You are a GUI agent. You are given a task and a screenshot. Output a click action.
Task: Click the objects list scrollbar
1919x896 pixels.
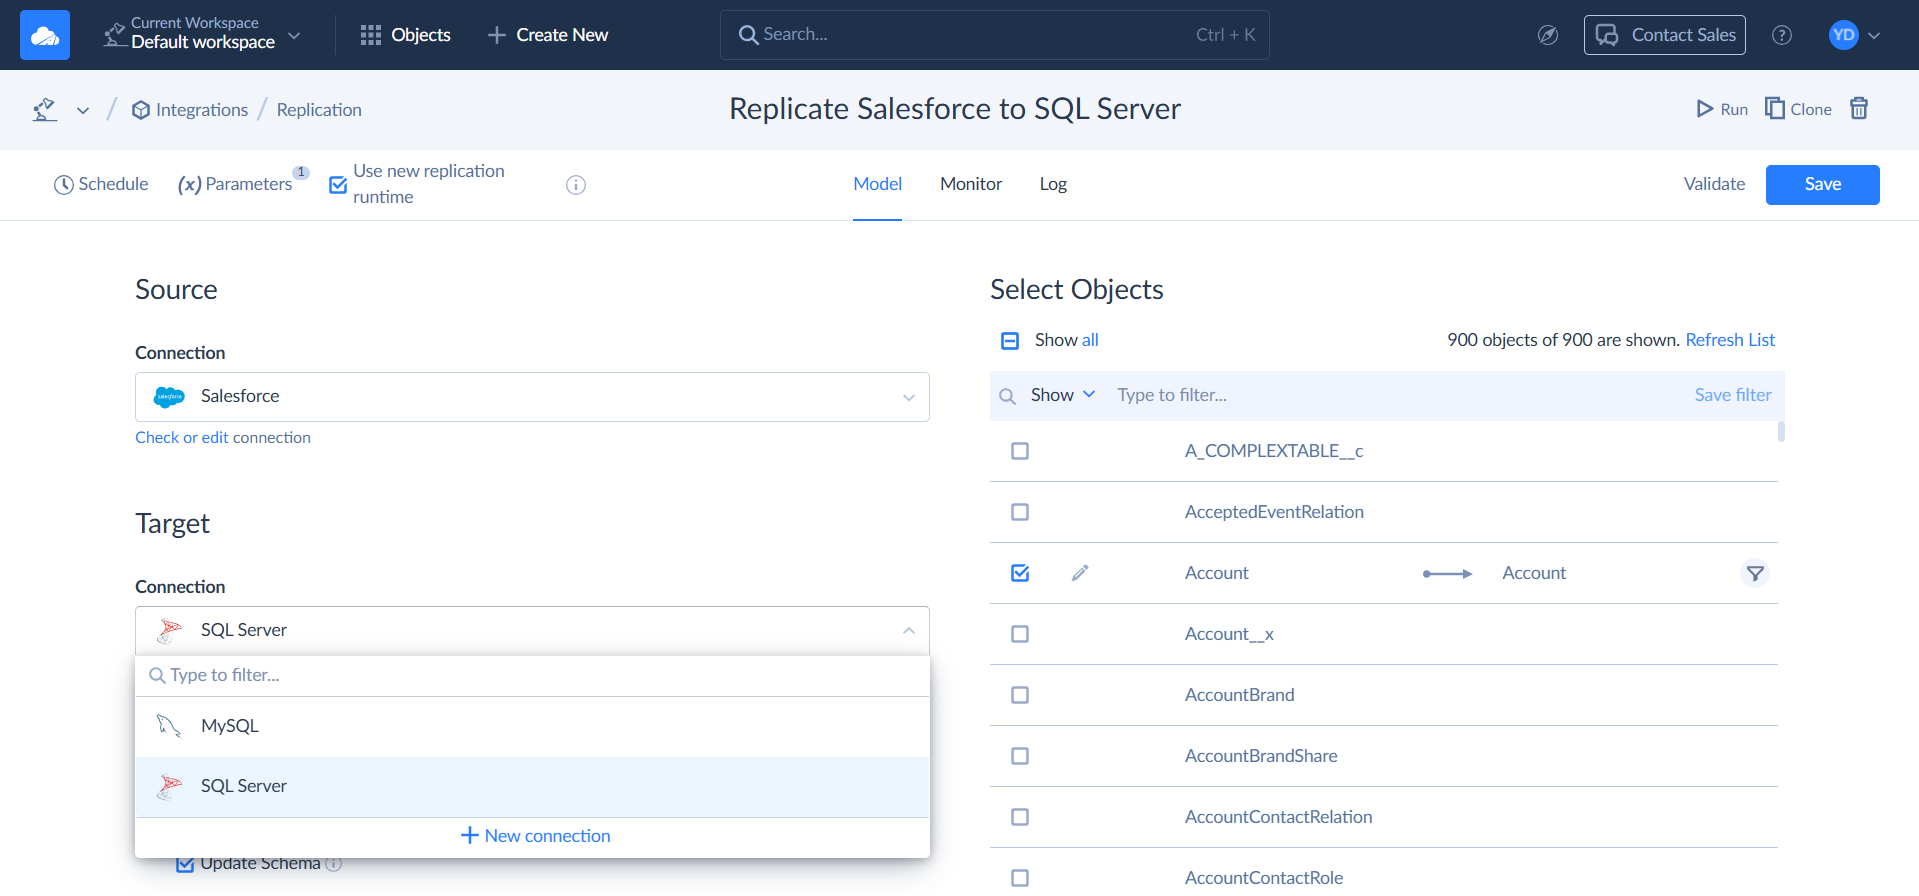pyautogui.click(x=1781, y=432)
